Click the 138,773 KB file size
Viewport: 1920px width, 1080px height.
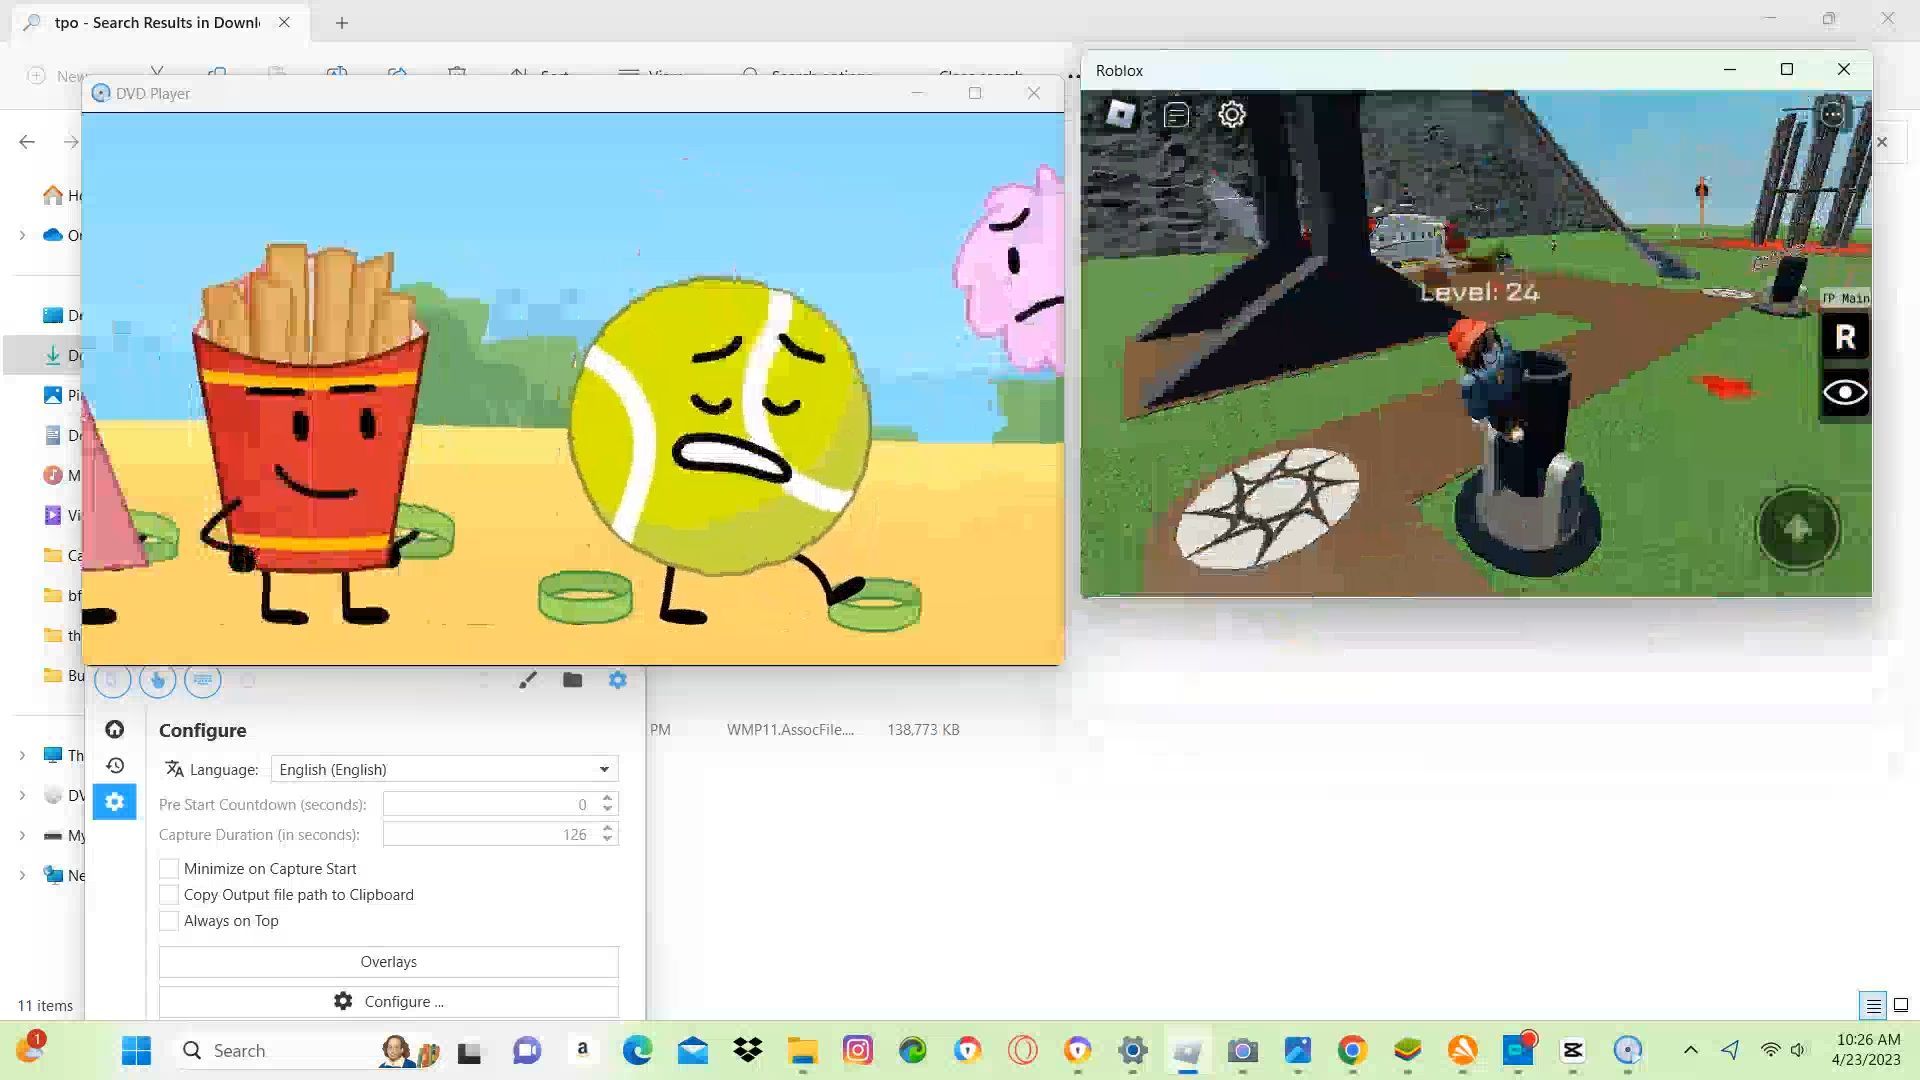(923, 729)
